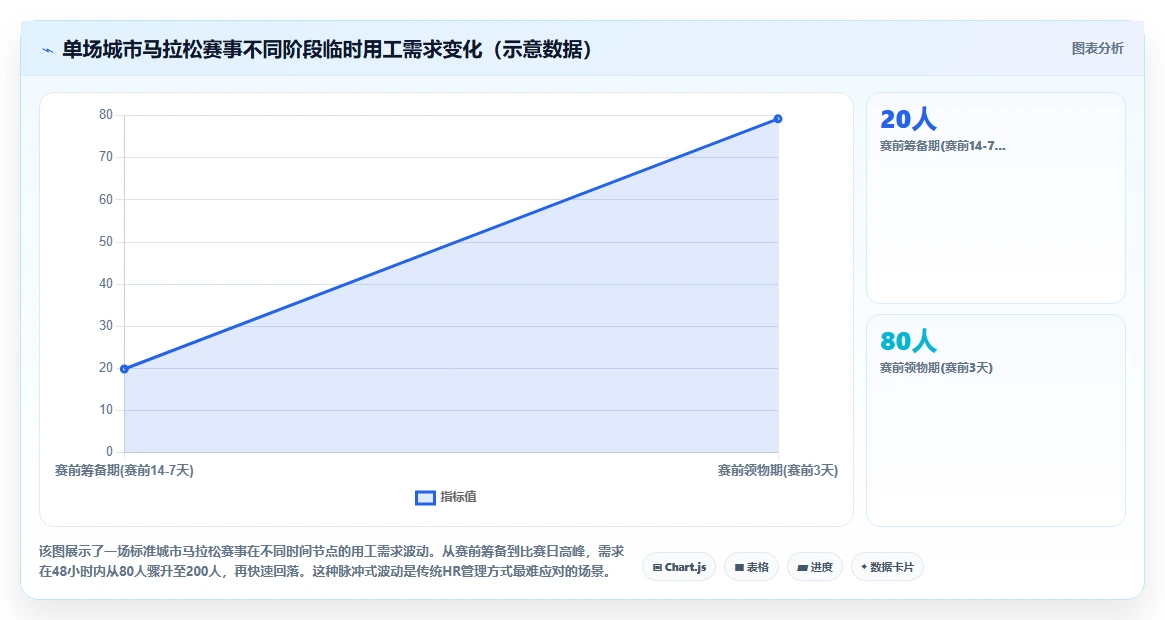Screen dimensions: 1165x620
Task: Click the data point at value 80
Action: coord(778,119)
